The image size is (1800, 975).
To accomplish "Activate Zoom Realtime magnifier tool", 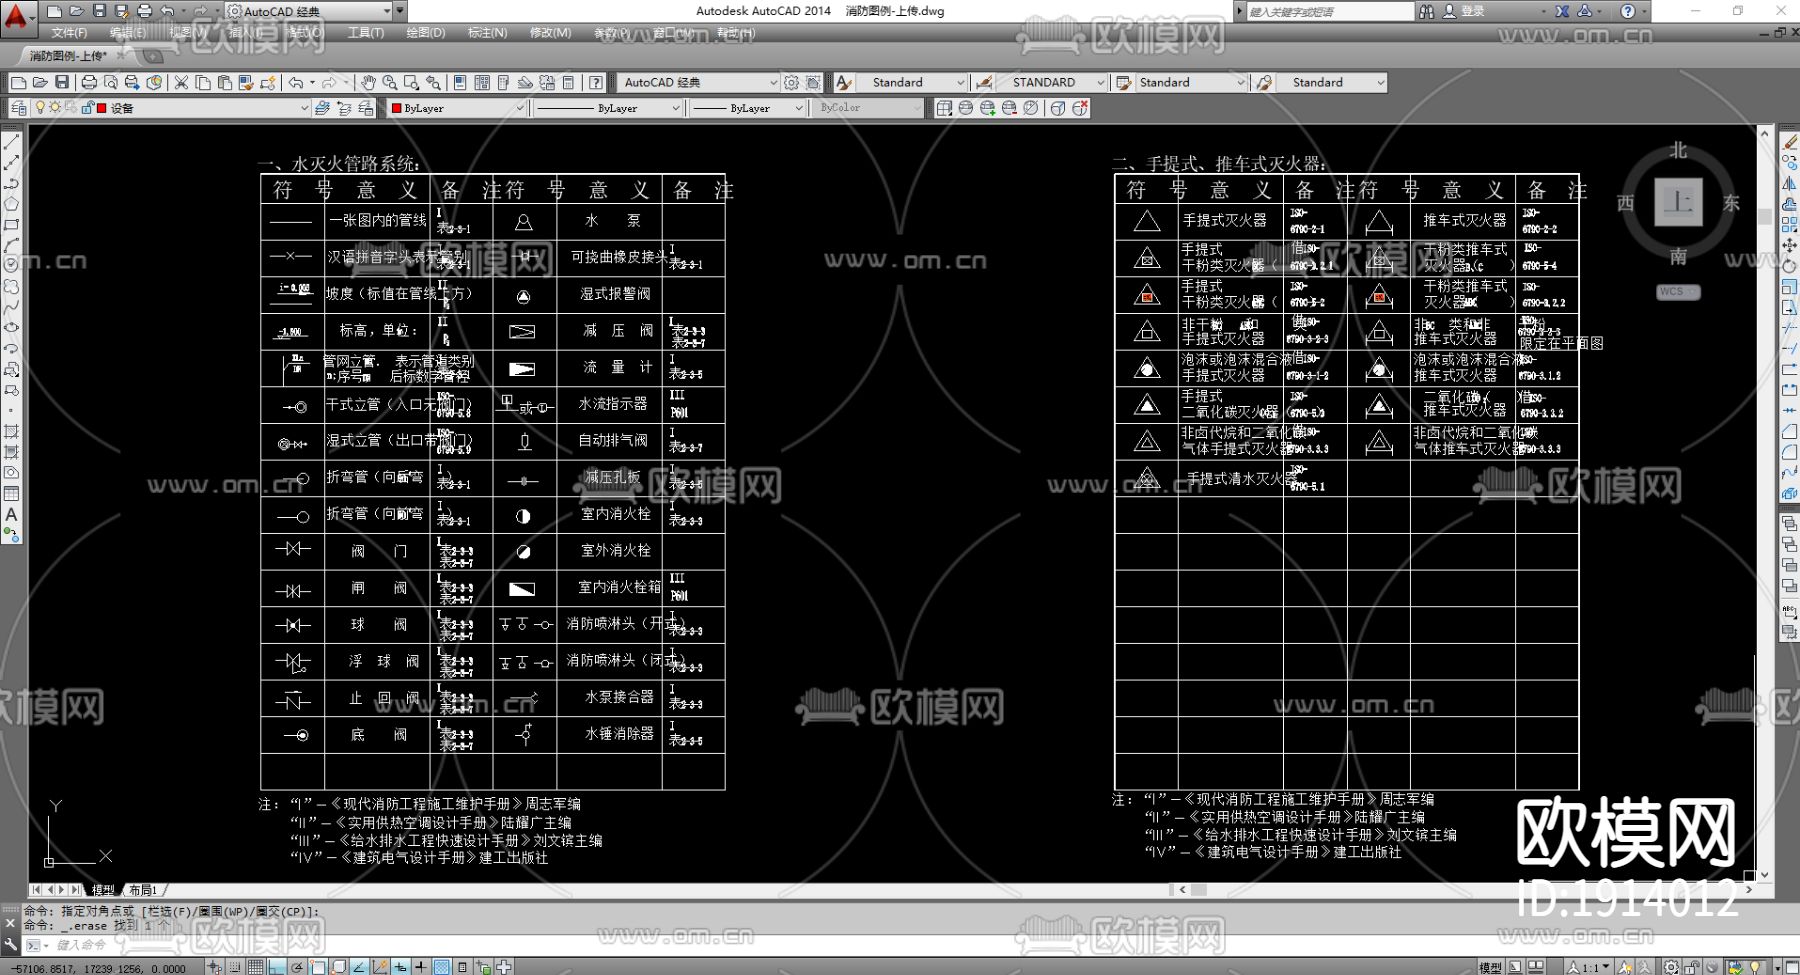I will coord(390,82).
